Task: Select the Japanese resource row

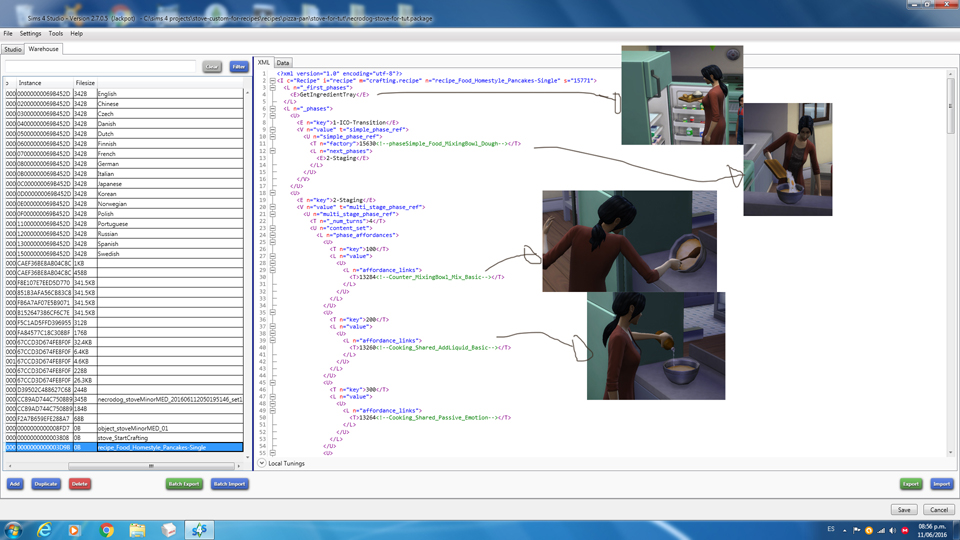Action: pos(124,184)
